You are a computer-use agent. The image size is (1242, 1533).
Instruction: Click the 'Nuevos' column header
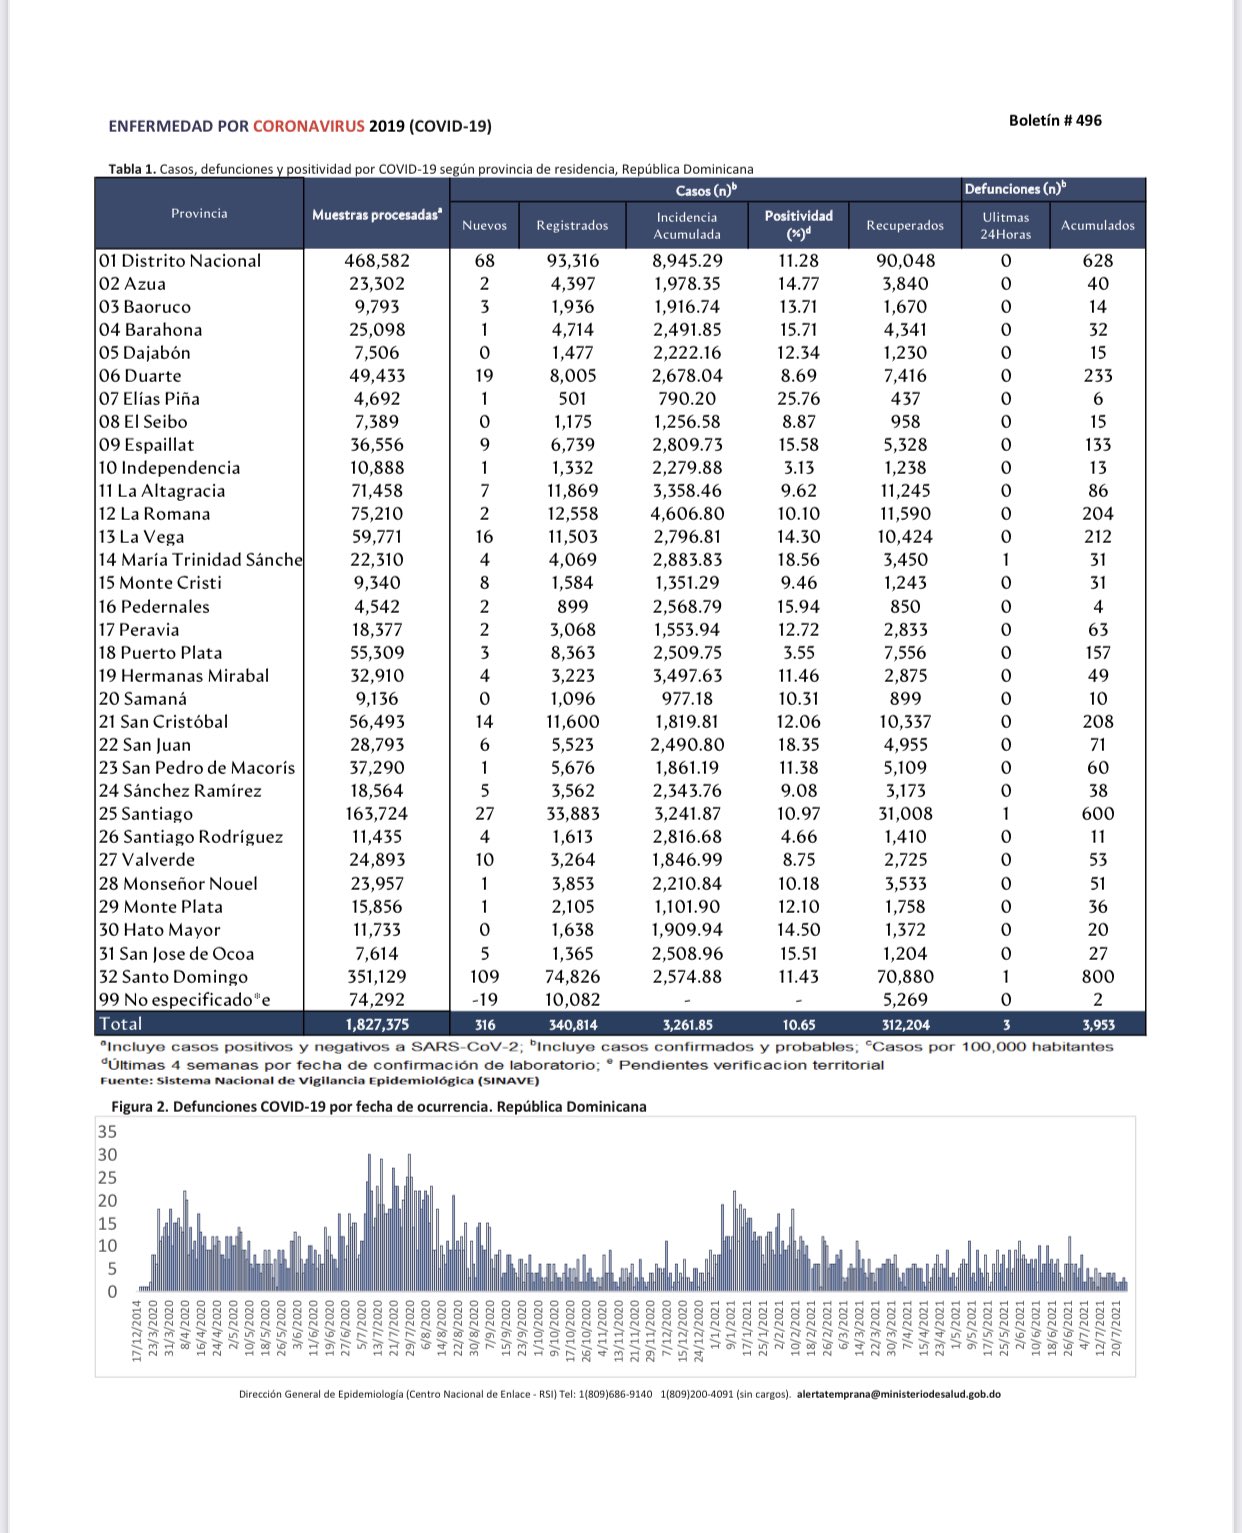click(485, 225)
